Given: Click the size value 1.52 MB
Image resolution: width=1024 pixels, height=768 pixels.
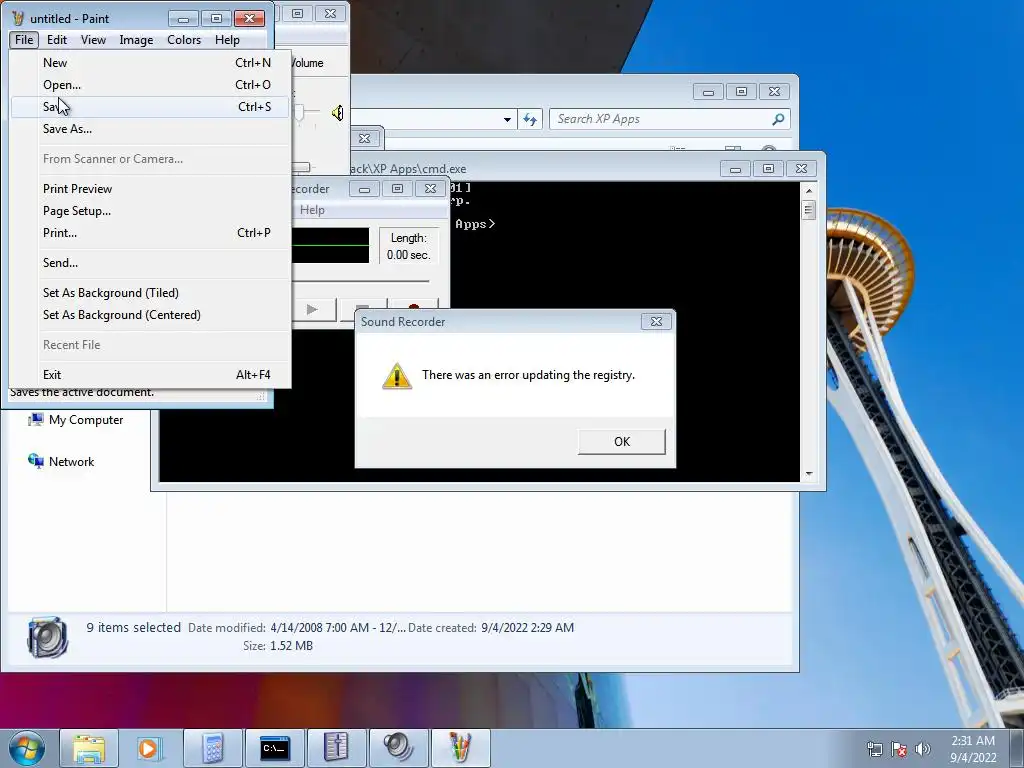Looking at the screenshot, I should (291, 646).
